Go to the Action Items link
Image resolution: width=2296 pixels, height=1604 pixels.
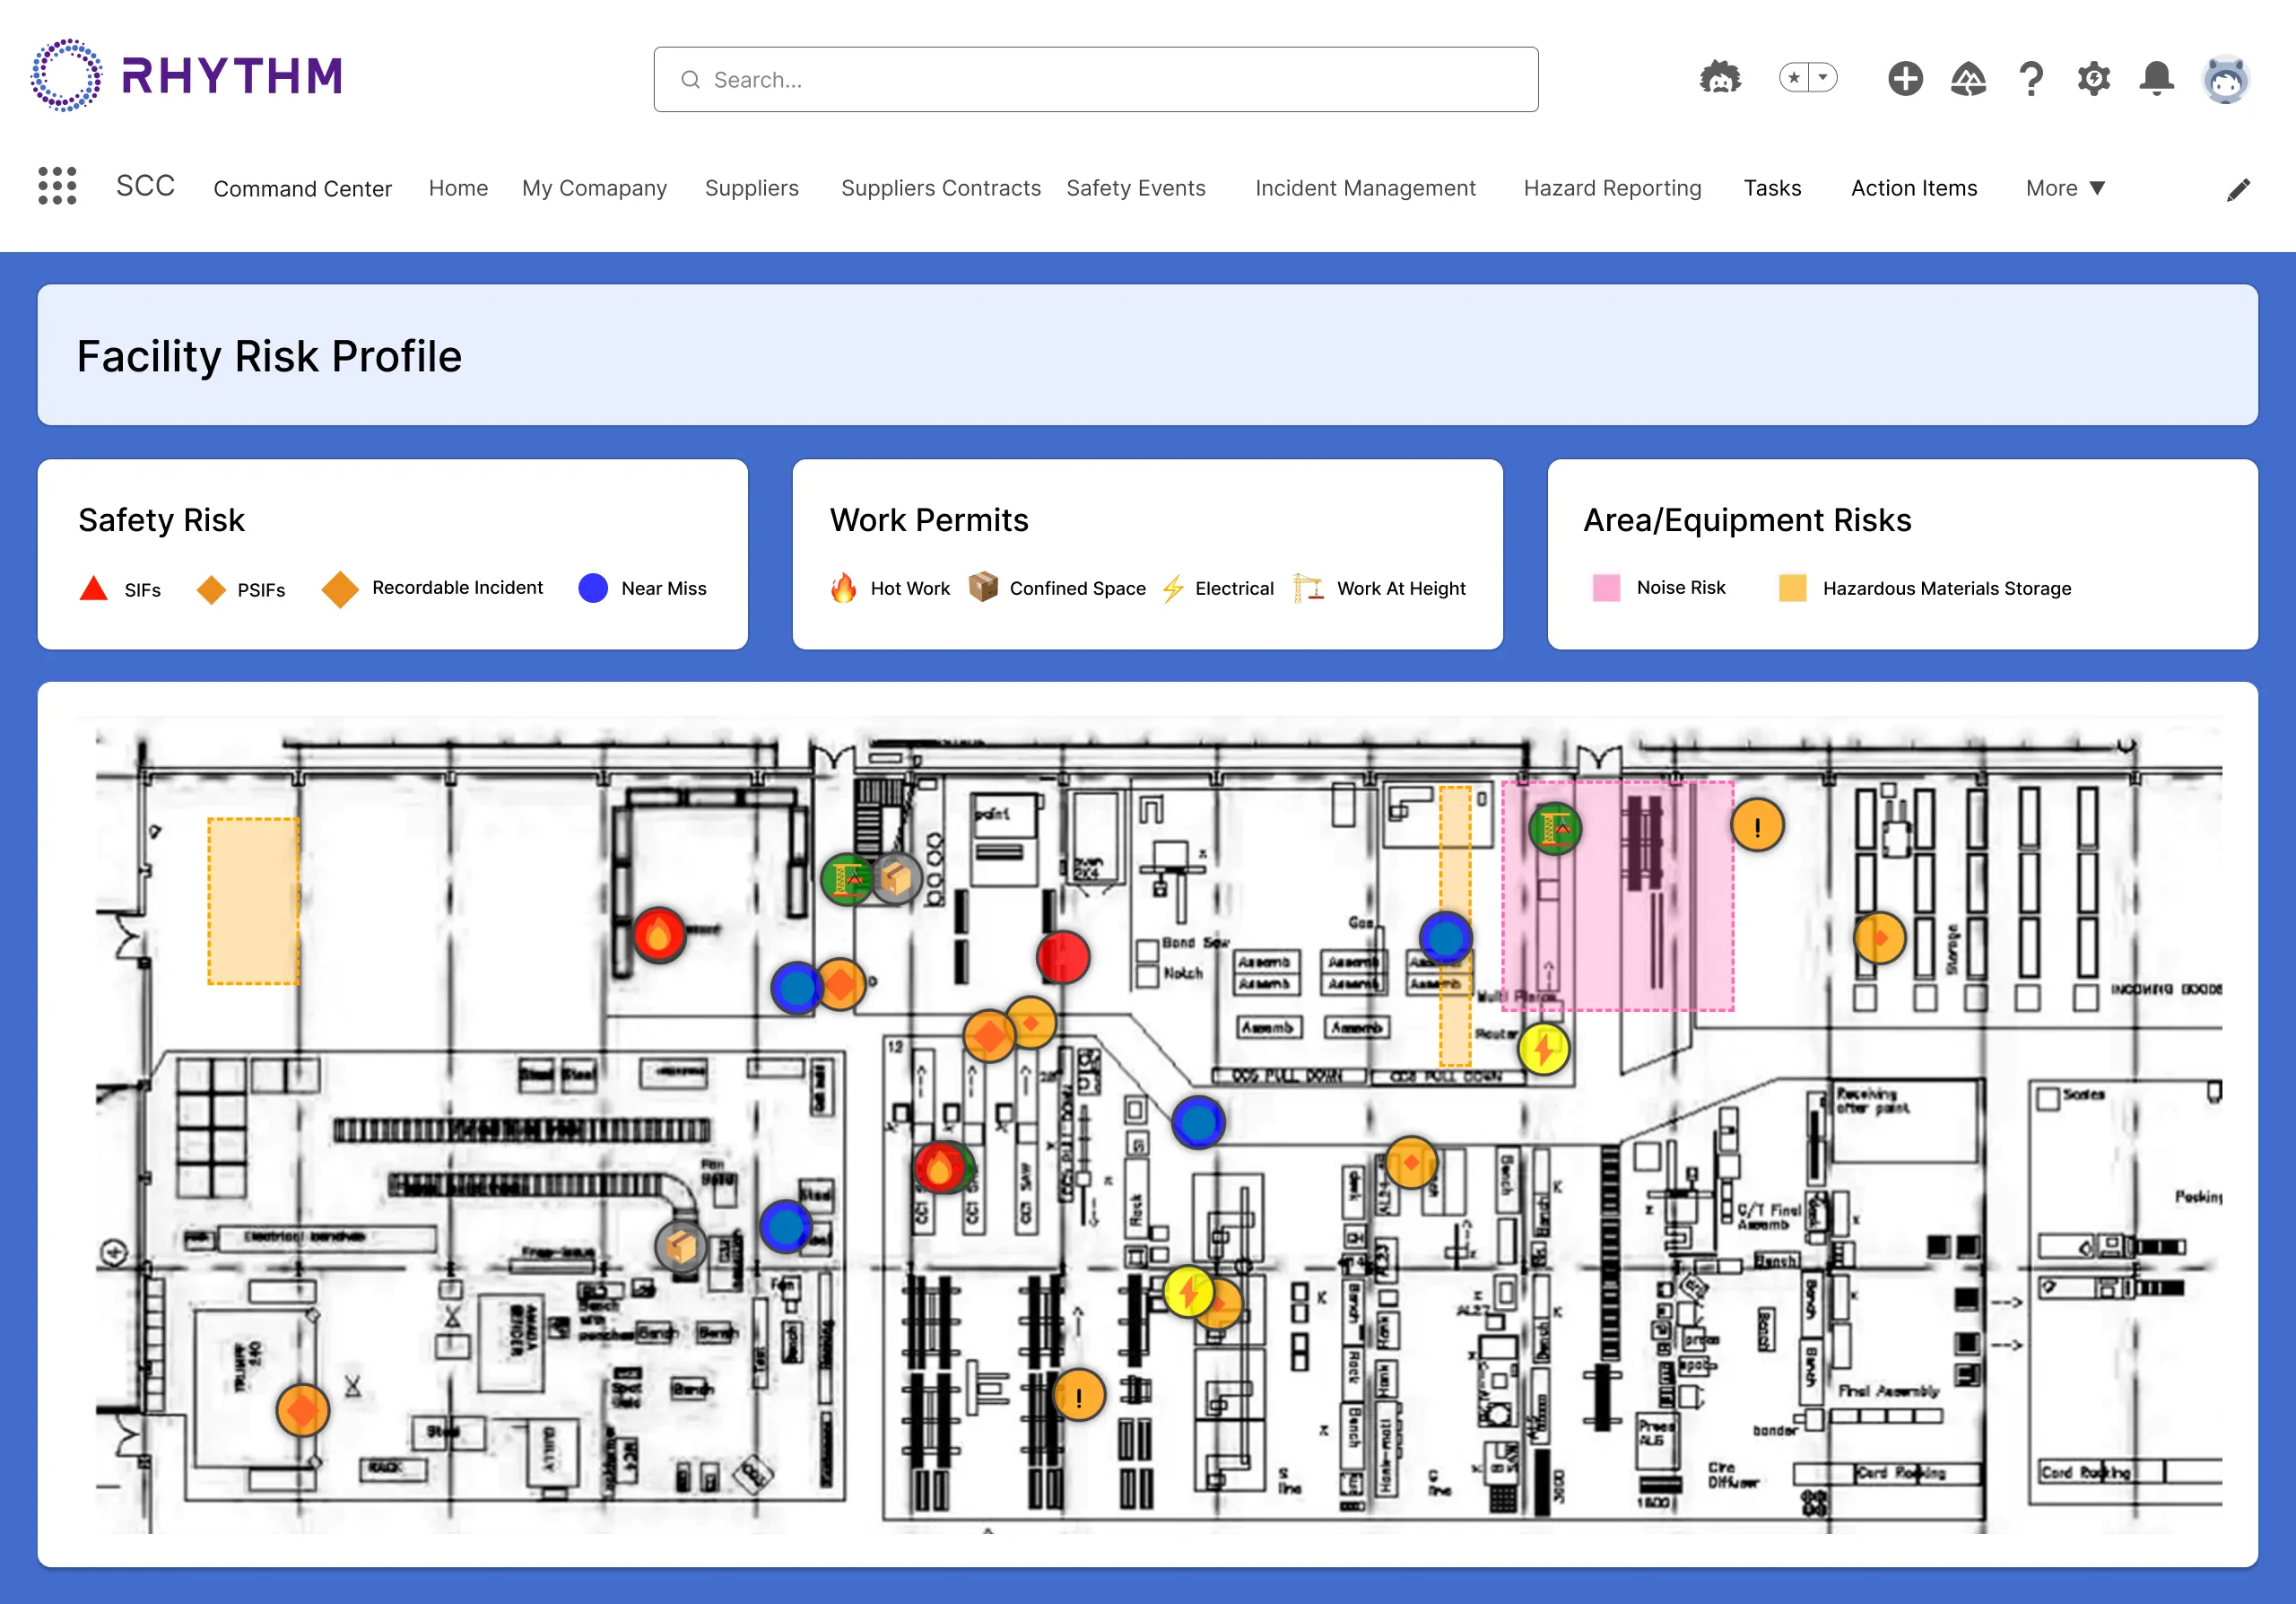1913,188
